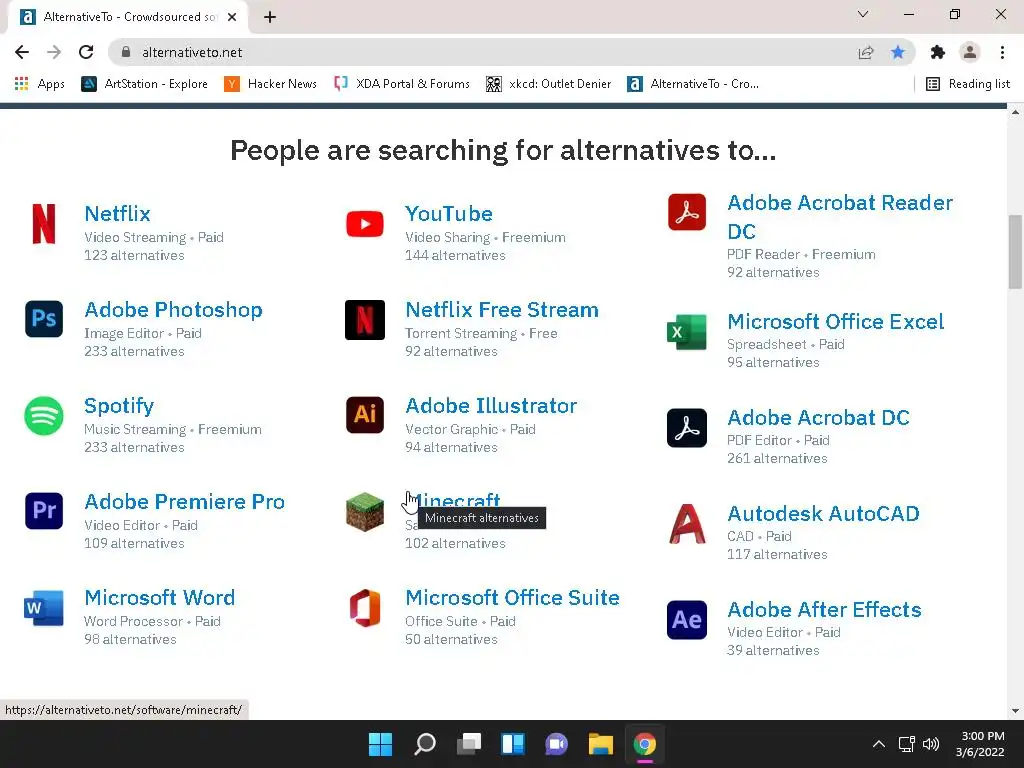The width and height of the screenshot is (1024, 768).
Task: Open Hacker News bookmark
Action: click(270, 84)
